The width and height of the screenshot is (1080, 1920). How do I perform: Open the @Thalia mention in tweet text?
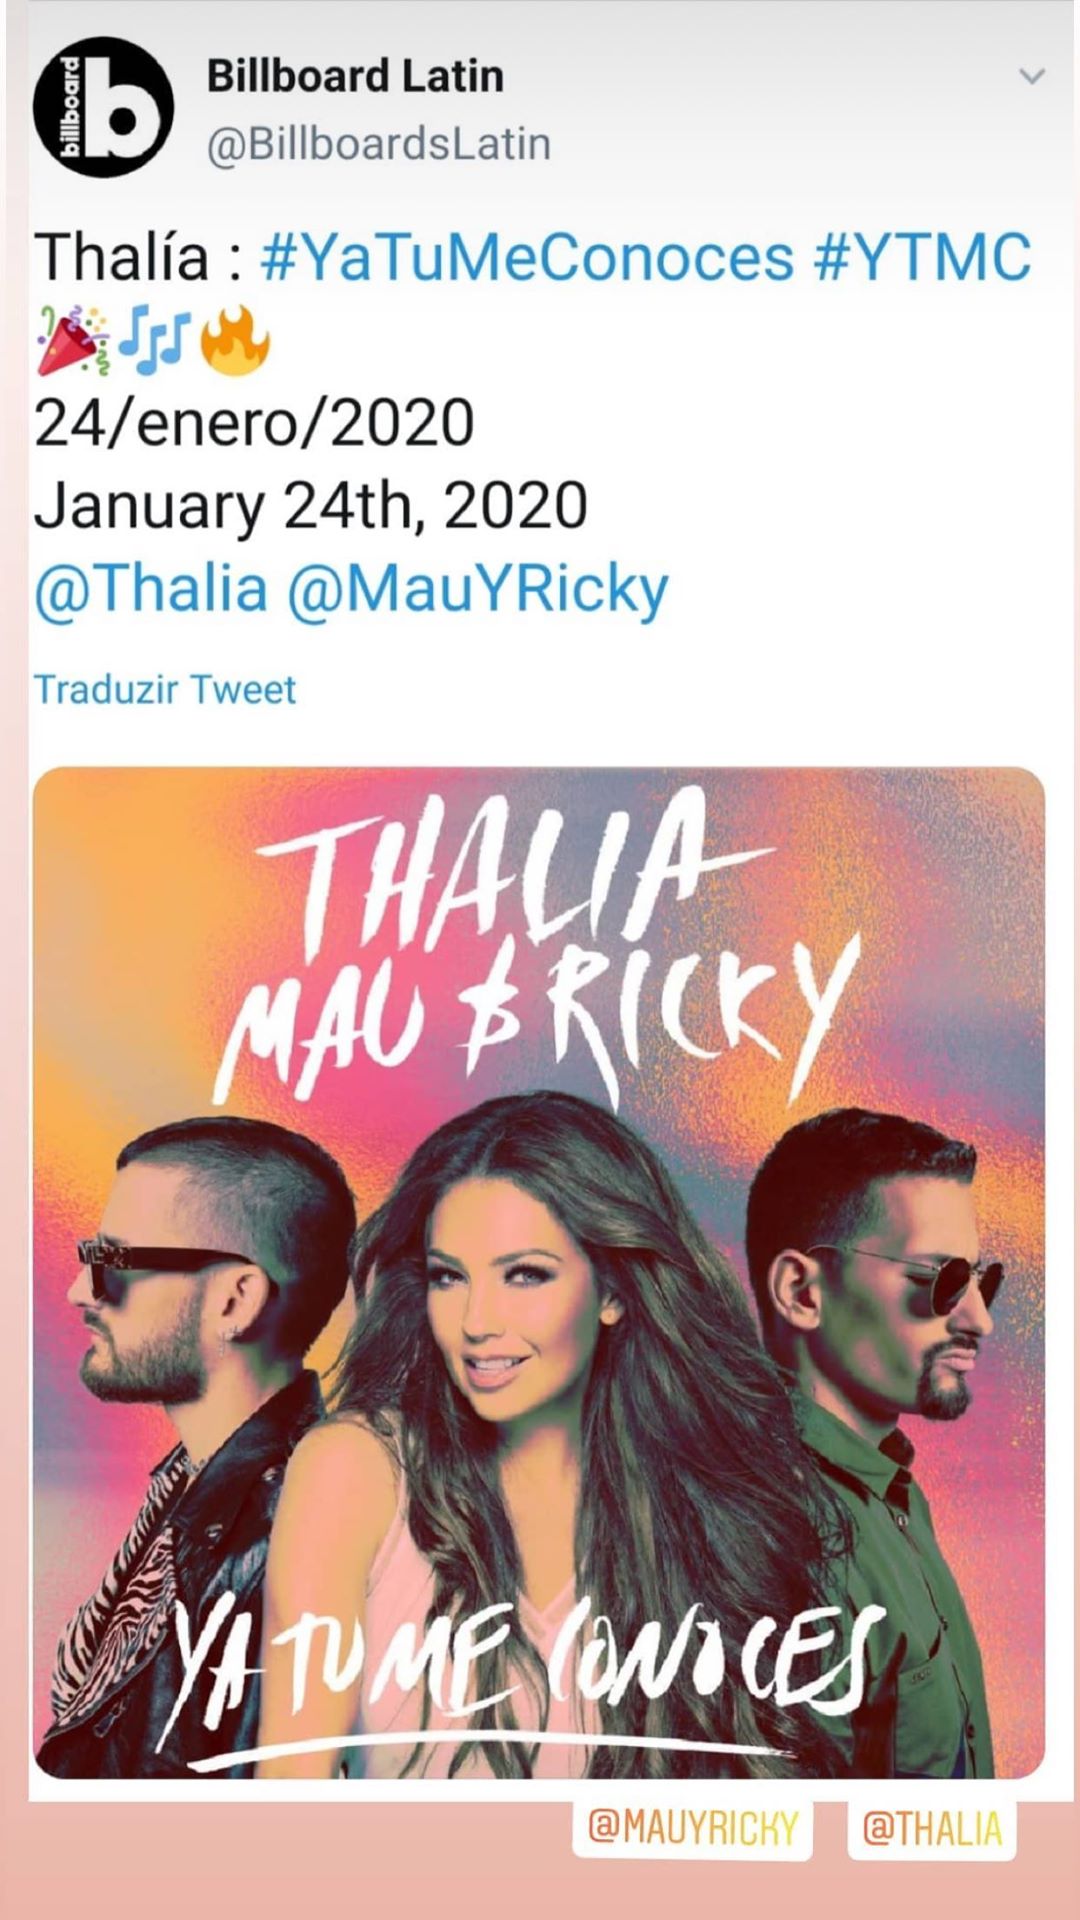coord(151,588)
